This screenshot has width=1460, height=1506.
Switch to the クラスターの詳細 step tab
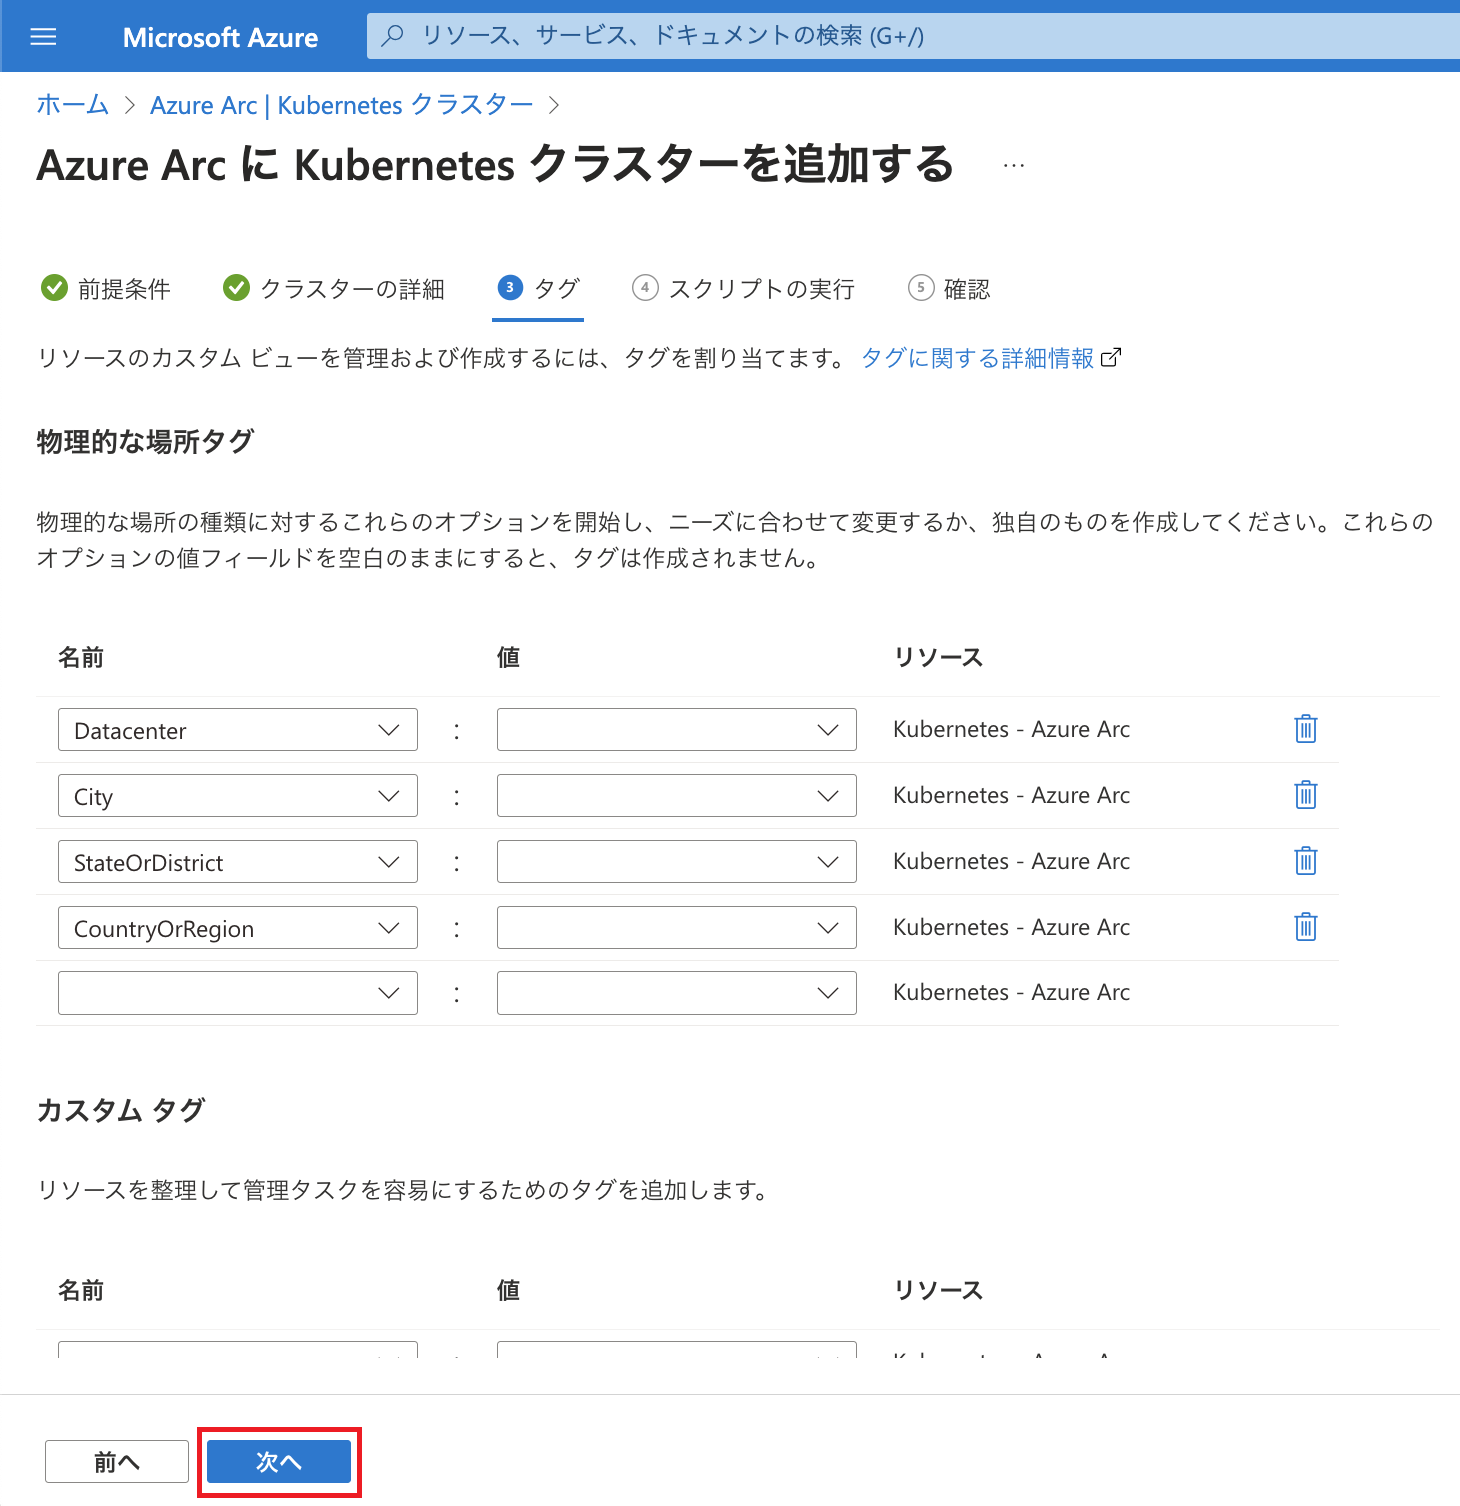point(334,289)
